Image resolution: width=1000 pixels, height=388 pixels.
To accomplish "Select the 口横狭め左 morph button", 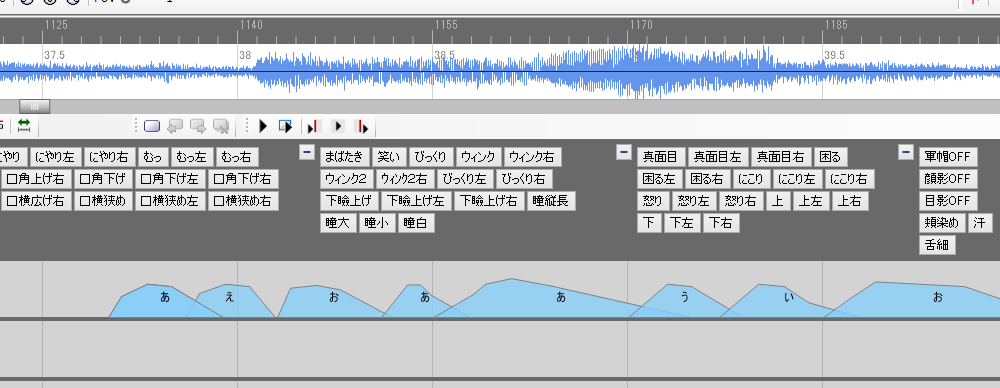I will pyautogui.click(x=170, y=201).
